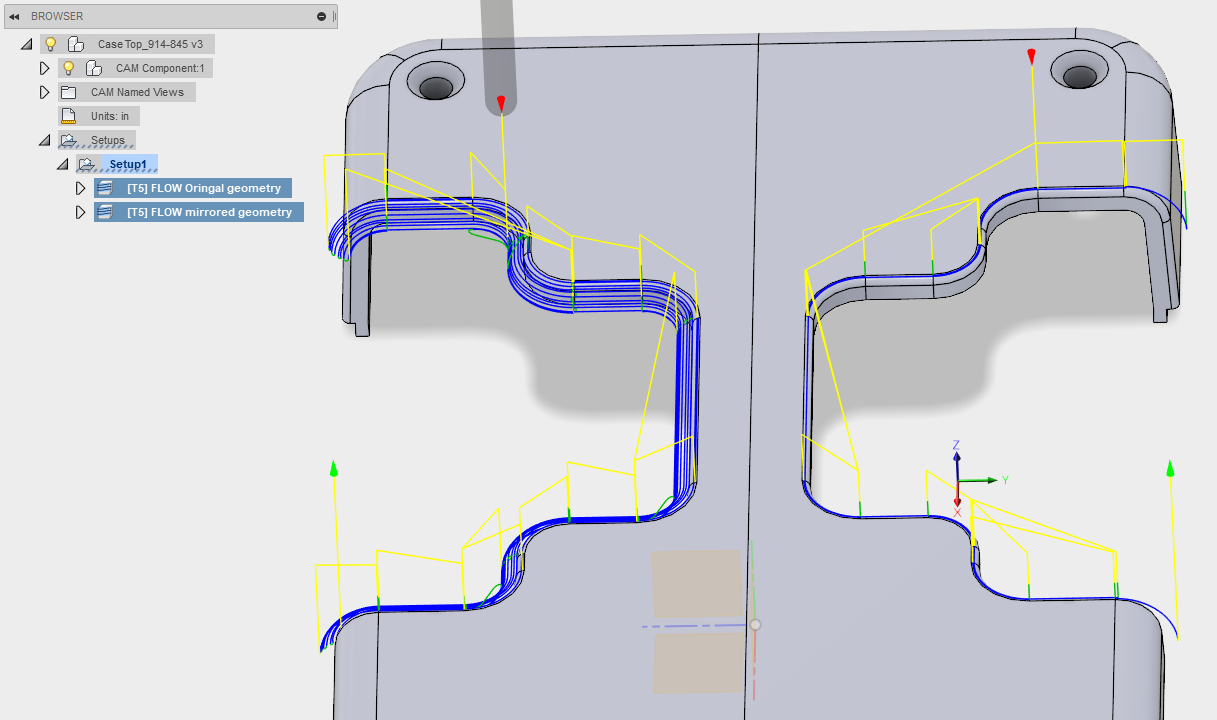This screenshot has height=720, width=1217.
Task: Click the green Y axis arrow of the triad
Action: click(981, 481)
